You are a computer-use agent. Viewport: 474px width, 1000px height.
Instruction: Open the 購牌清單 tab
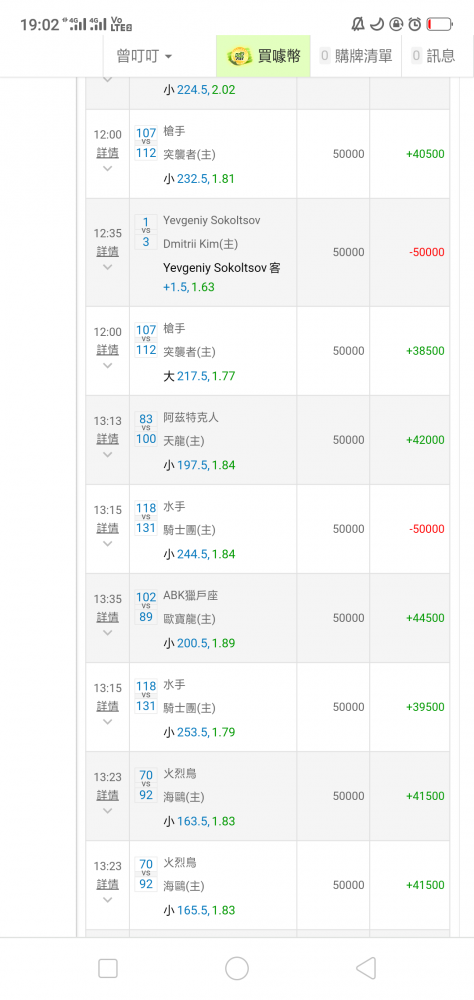pyautogui.click(x=356, y=56)
